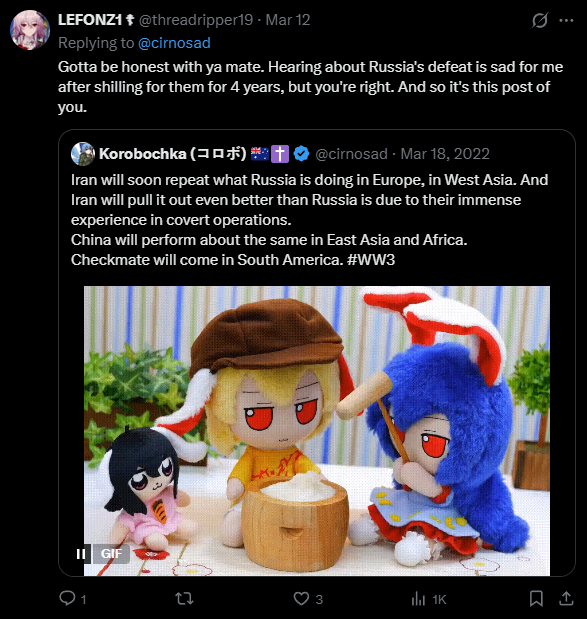Repost this tweet via the retweet icon
The width and height of the screenshot is (587, 619).
[x=184, y=598]
